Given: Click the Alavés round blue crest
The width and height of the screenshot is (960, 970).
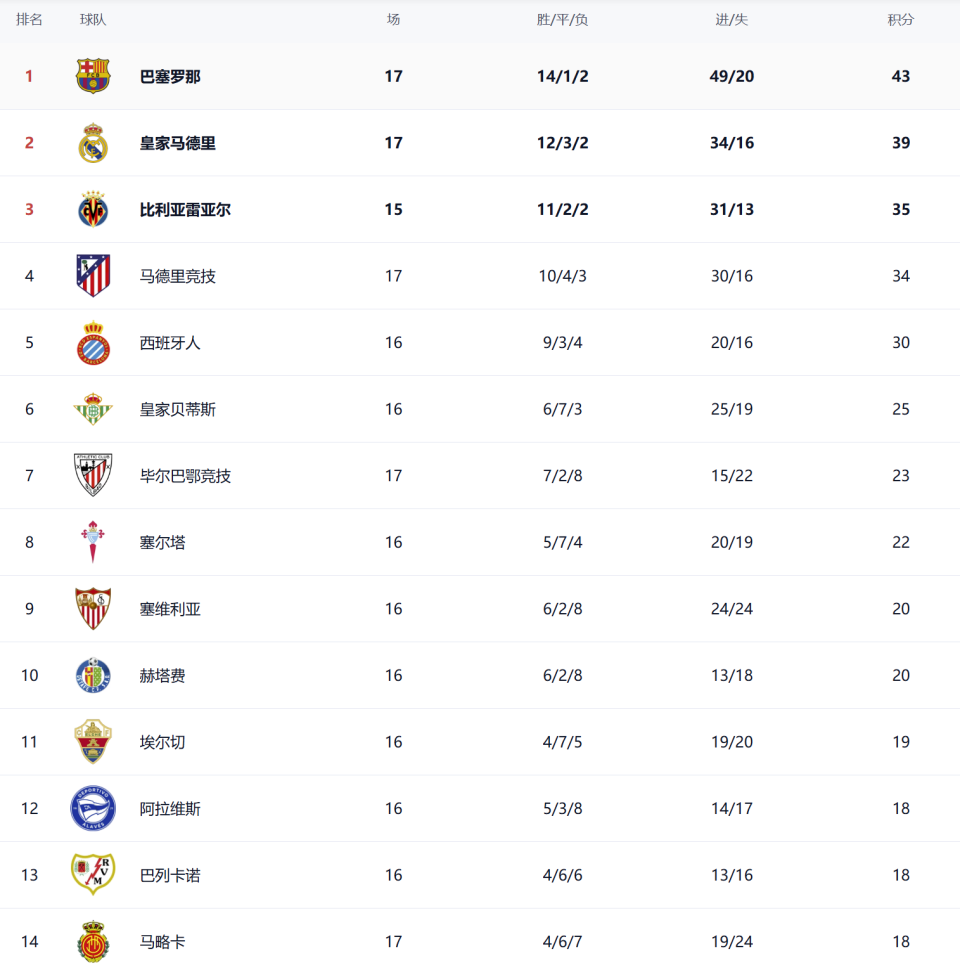Looking at the screenshot, I should (93, 808).
